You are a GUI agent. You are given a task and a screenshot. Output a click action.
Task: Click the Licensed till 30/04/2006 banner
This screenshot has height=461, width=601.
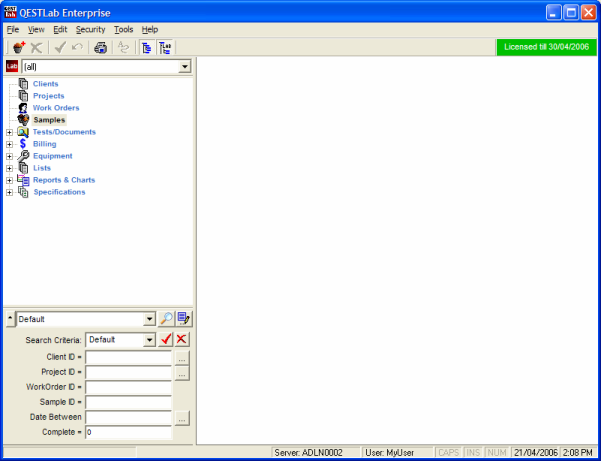pos(547,47)
